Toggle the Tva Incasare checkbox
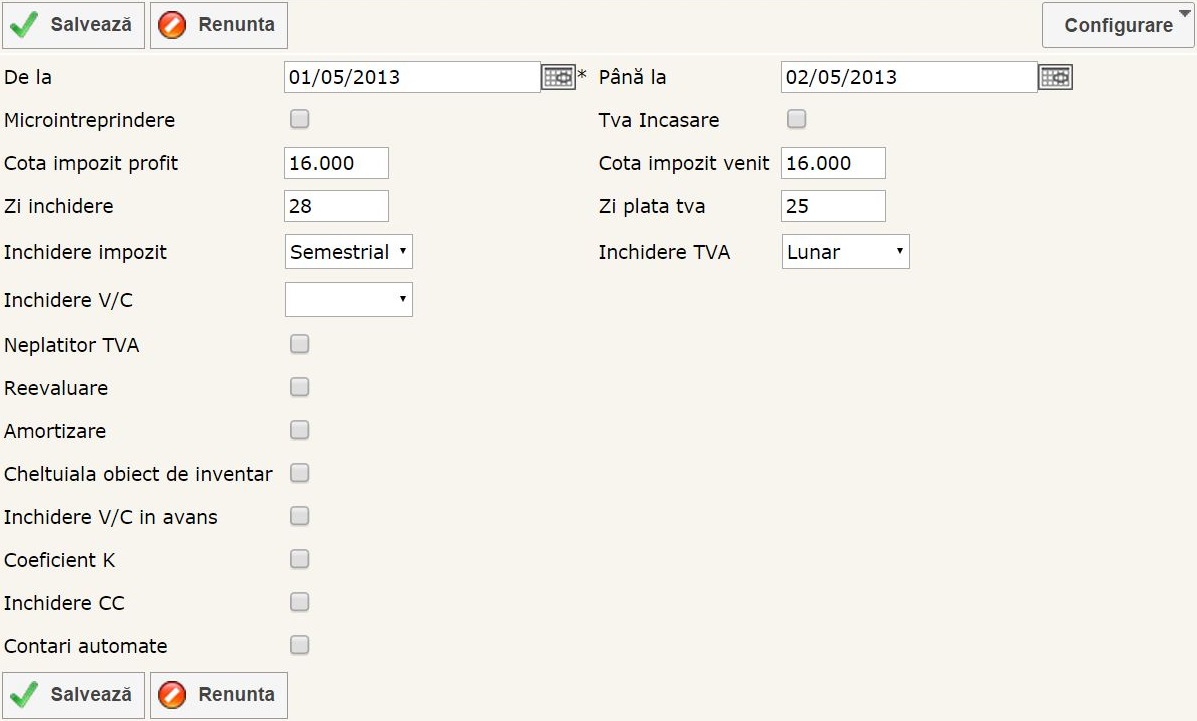This screenshot has width=1197, height=721. (x=796, y=120)
